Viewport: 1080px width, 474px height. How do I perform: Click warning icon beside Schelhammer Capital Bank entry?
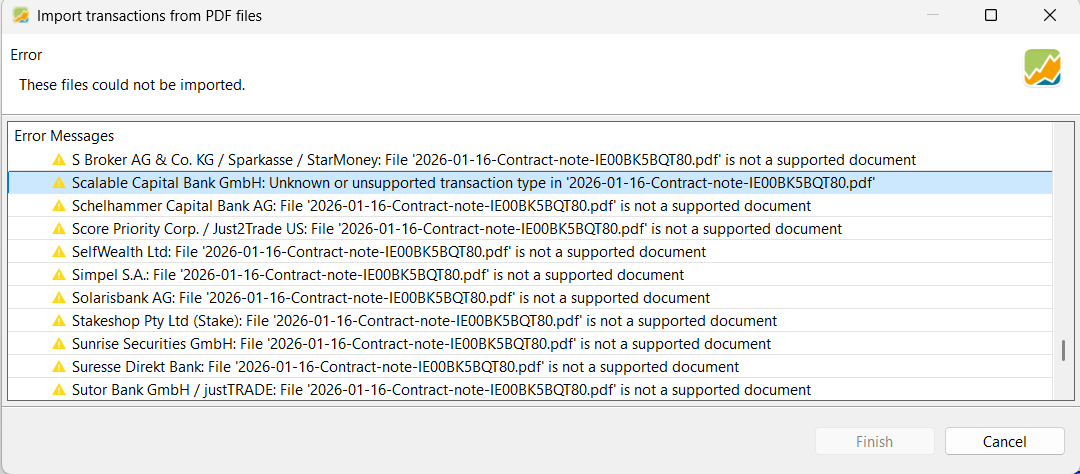(59, 206)
